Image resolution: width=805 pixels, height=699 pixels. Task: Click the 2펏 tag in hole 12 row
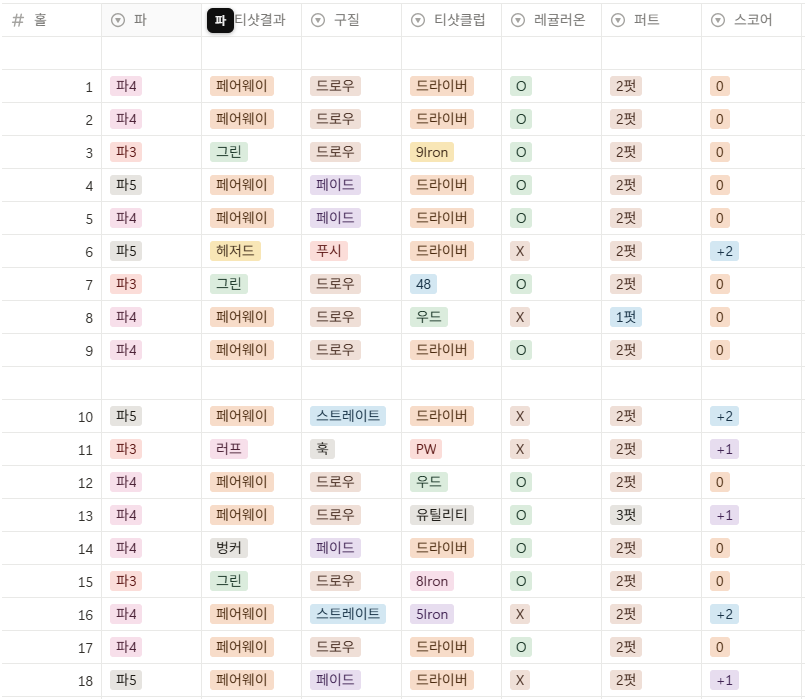tap(626, 482)
